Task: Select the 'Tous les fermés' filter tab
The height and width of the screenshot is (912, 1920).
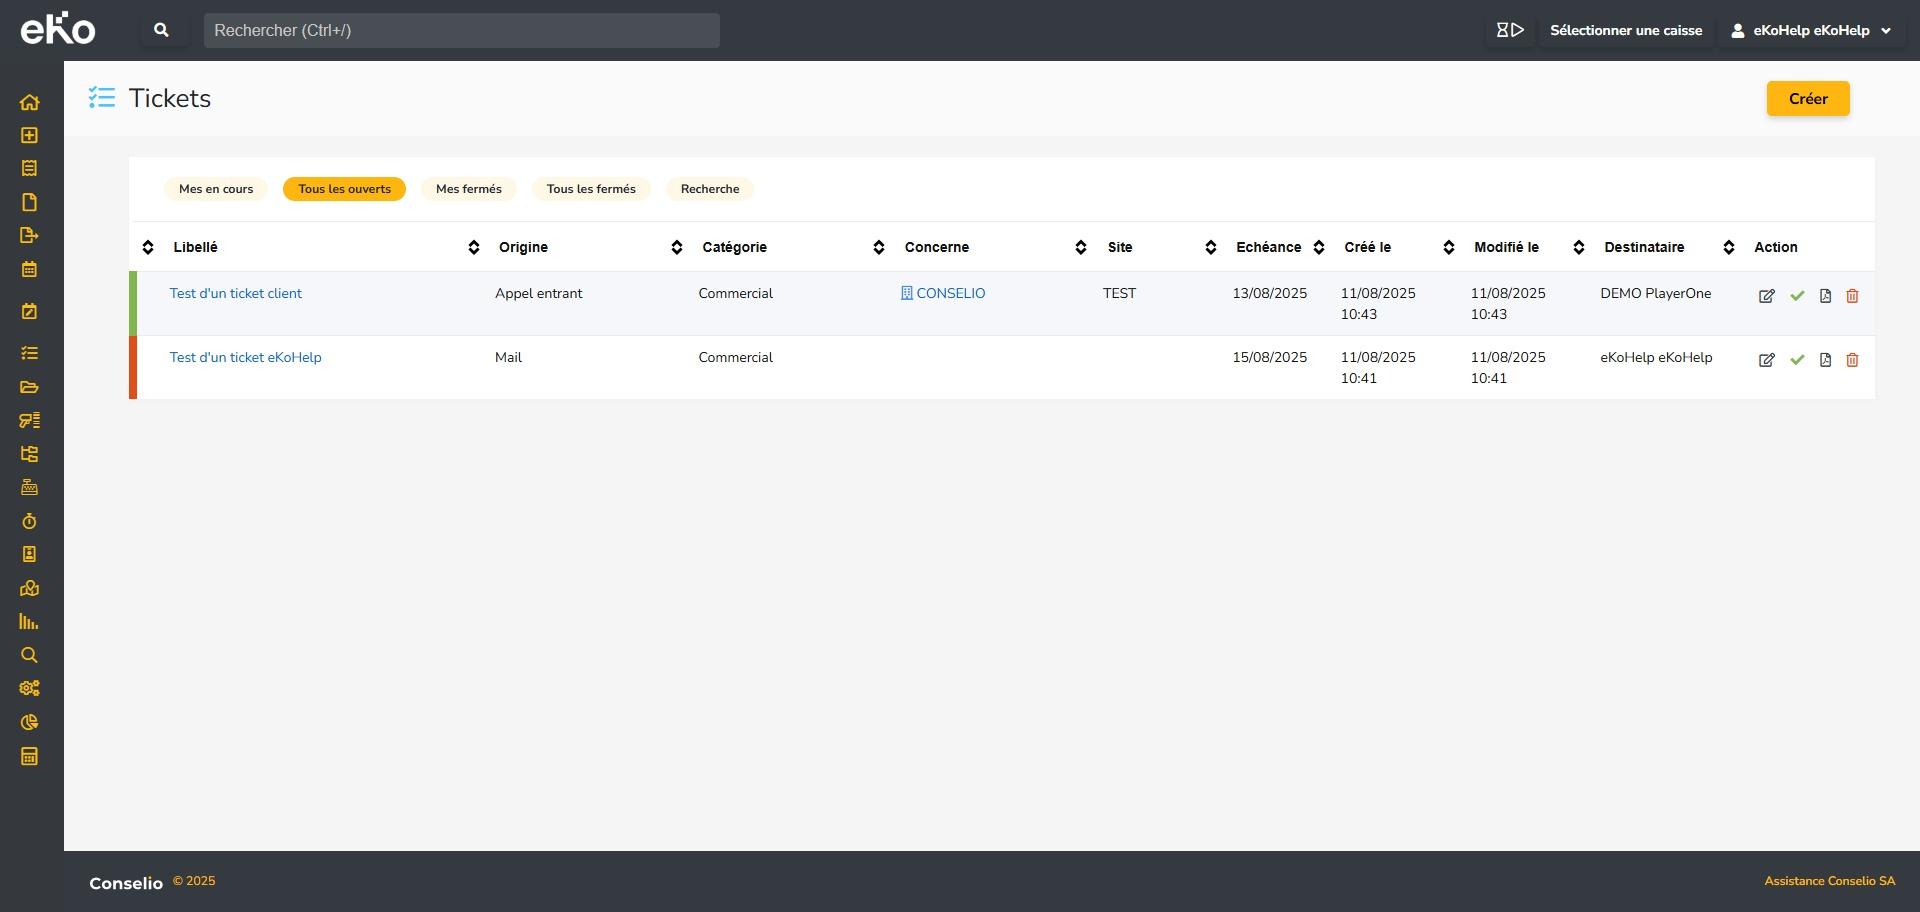Action: (x=591, y=189)
